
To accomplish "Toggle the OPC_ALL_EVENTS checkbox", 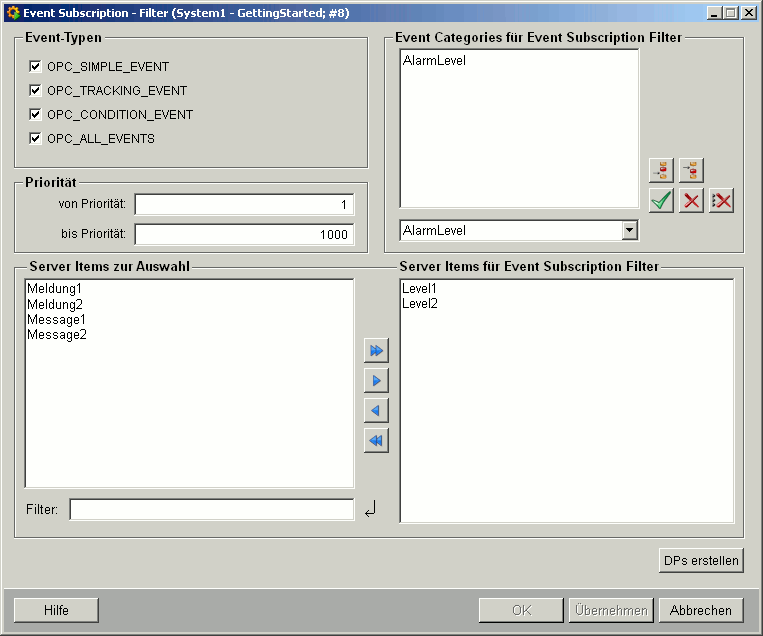I will point(36,139).
